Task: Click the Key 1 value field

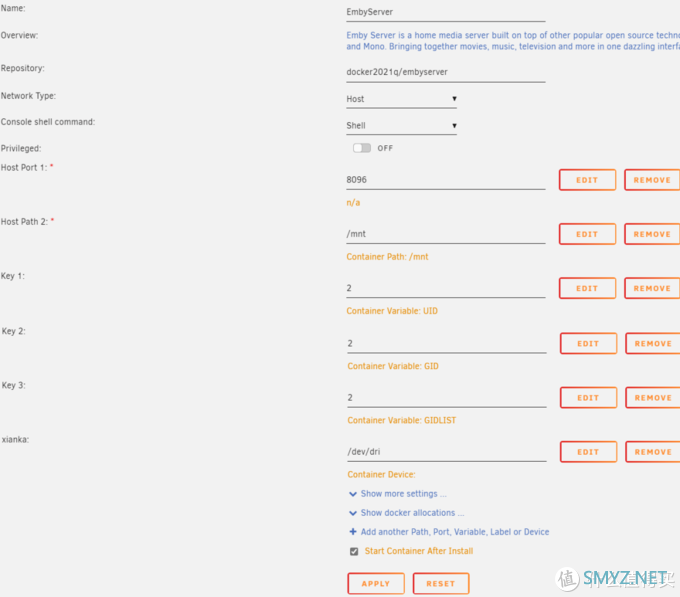Action: [x=445, y=288]
